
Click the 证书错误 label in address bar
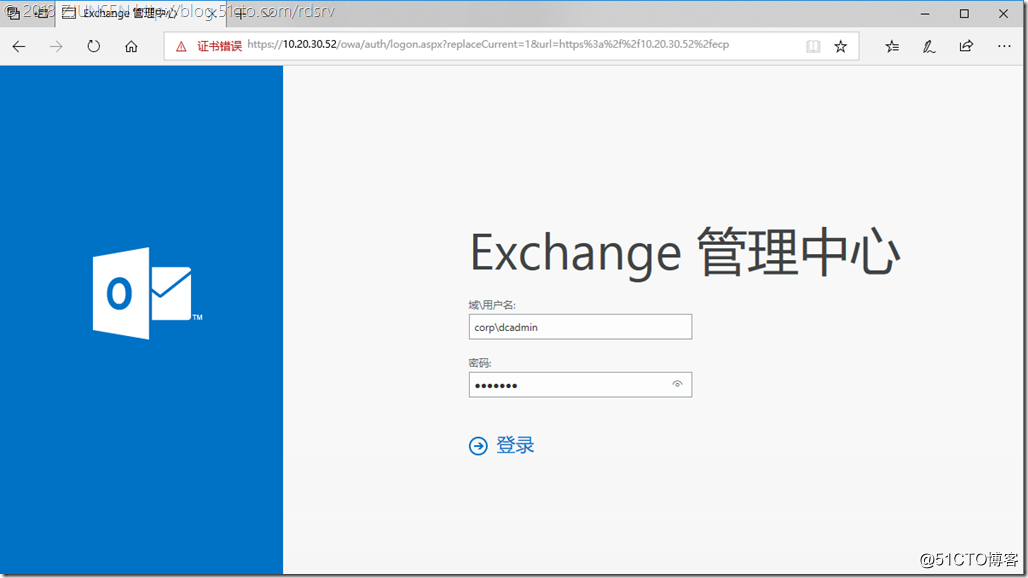[220, 46]
